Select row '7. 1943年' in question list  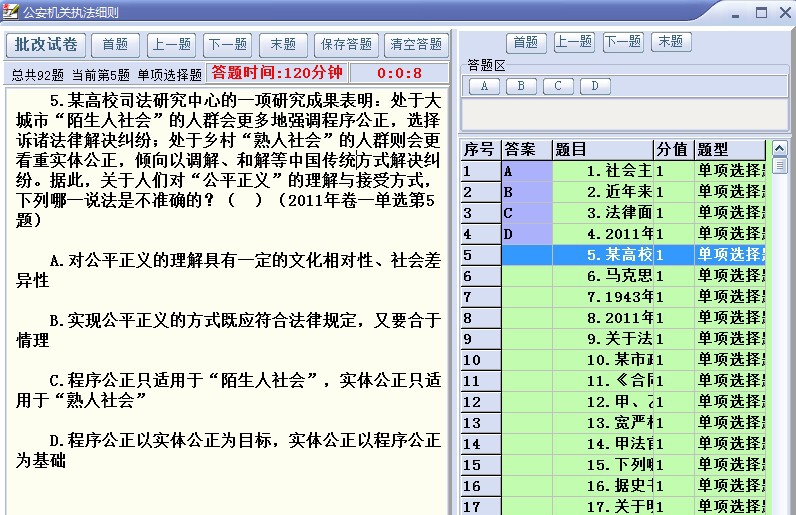click(x=613, y=297)
